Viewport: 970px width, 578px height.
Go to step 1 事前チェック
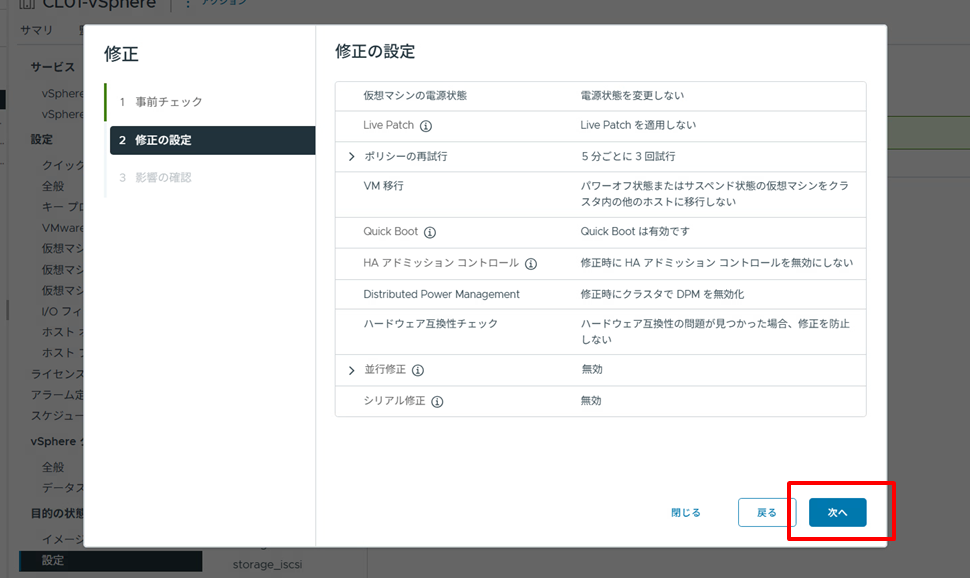(168, 102)
